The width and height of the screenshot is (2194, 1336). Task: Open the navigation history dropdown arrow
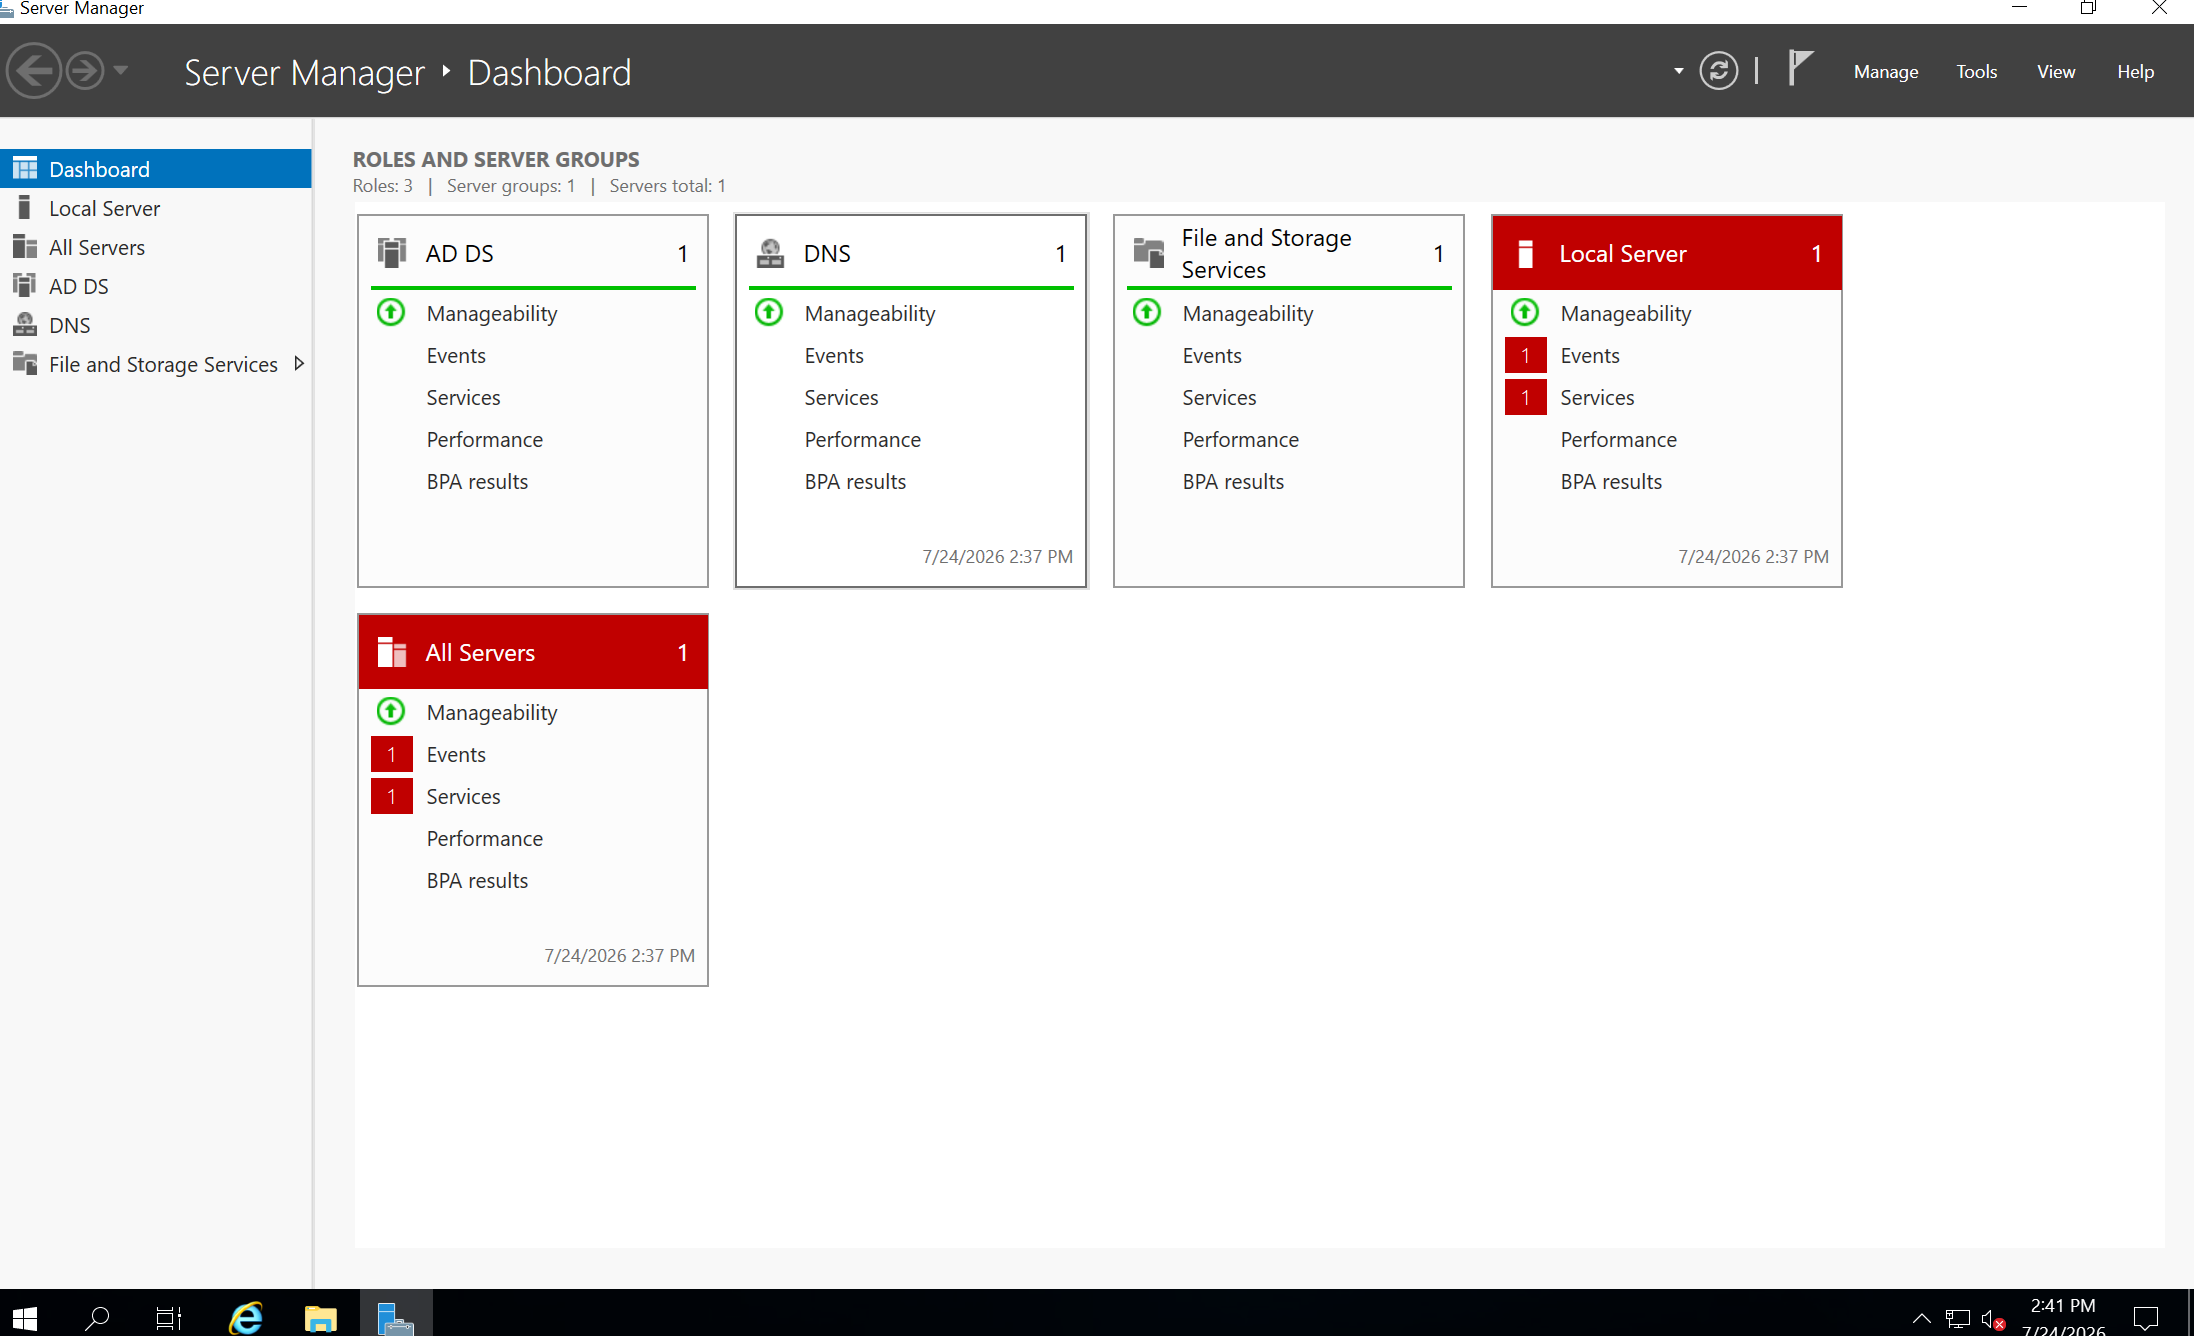point(121,71)
